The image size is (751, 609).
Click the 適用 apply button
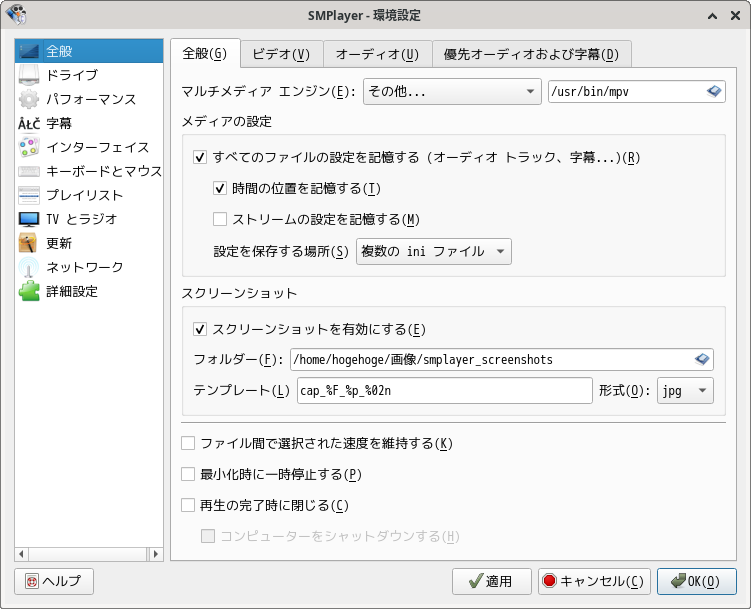coord(491,581)
